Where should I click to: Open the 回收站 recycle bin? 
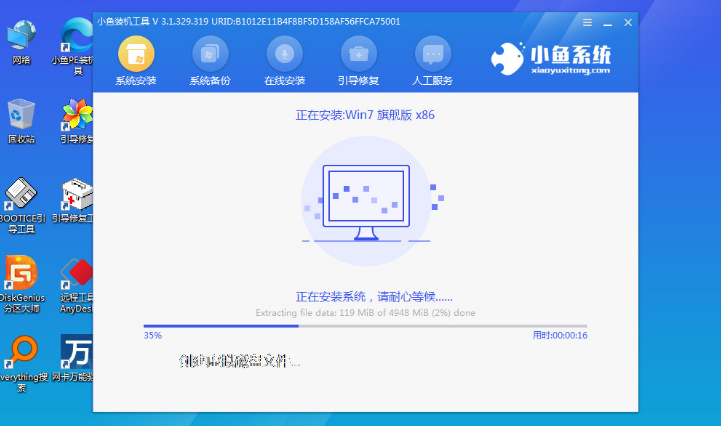21,118
